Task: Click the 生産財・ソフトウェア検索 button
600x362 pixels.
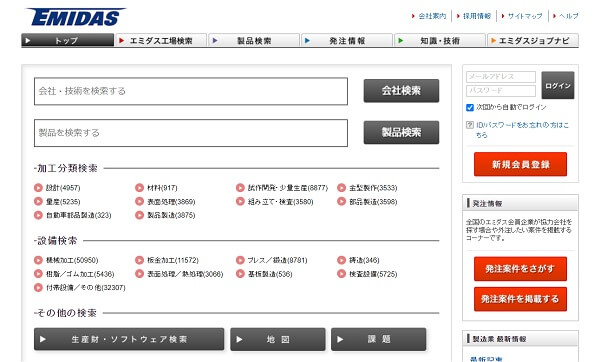Action: [129, 339]
